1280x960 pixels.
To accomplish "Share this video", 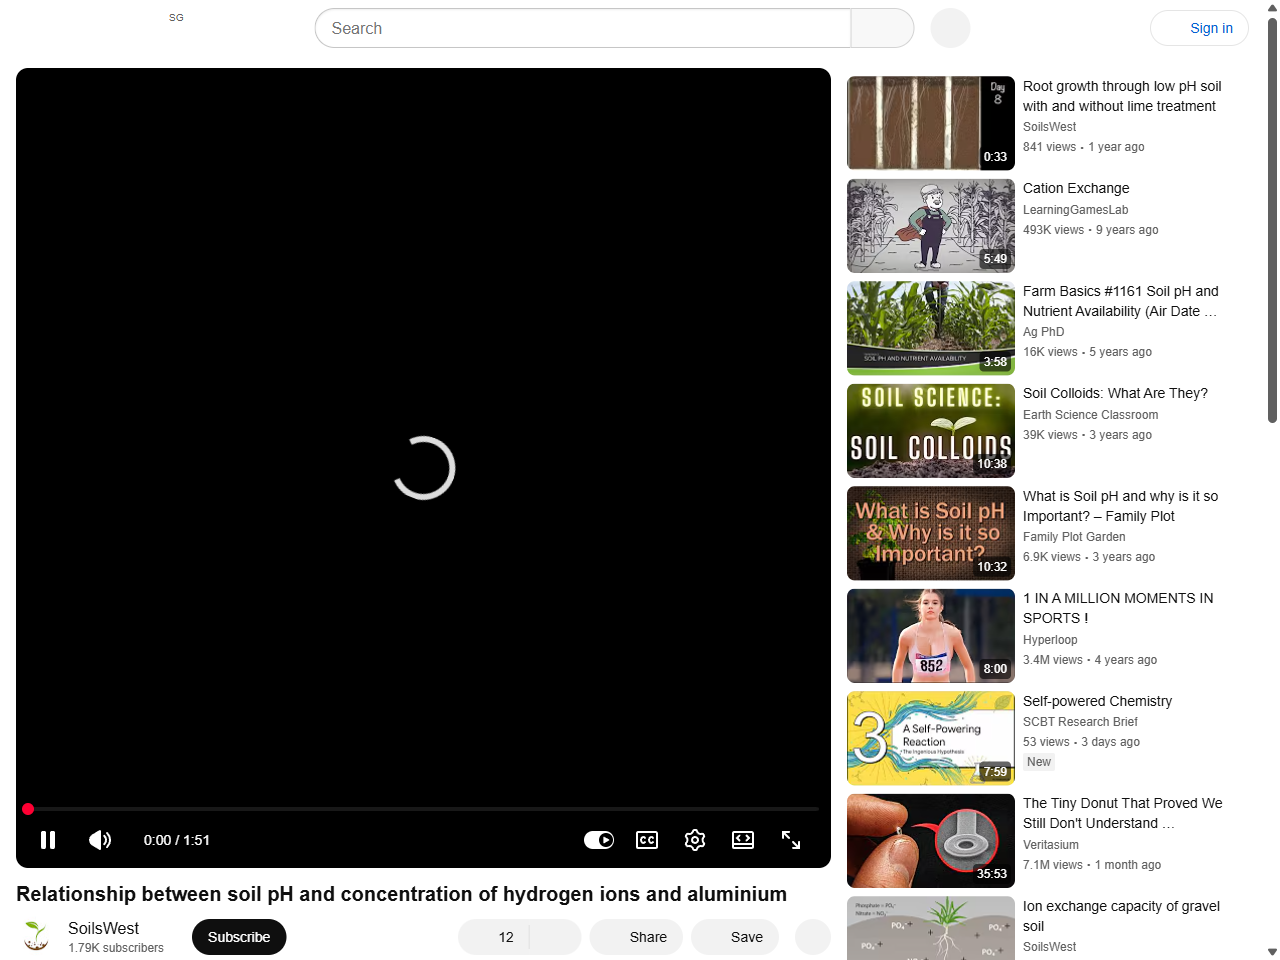I will [636, 937].
